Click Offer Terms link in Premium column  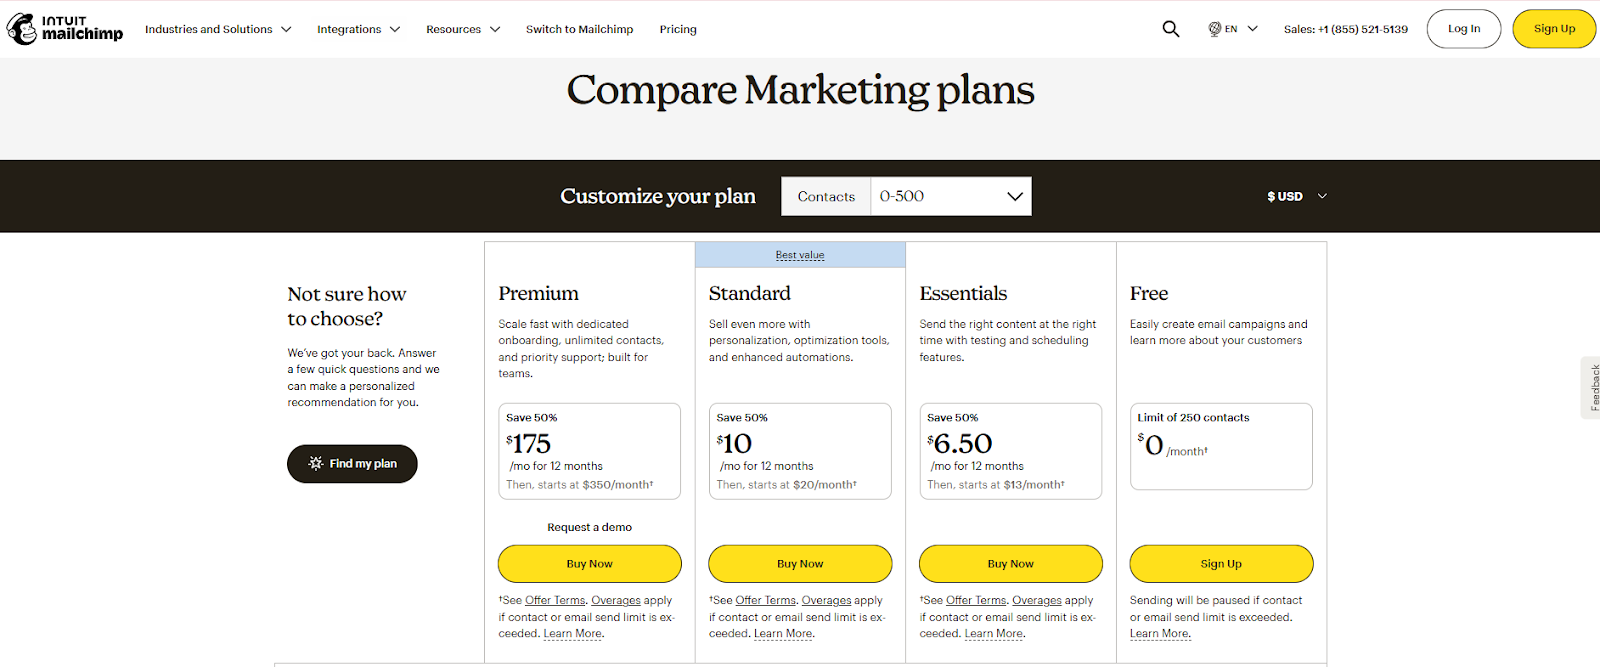pos(555,600)
